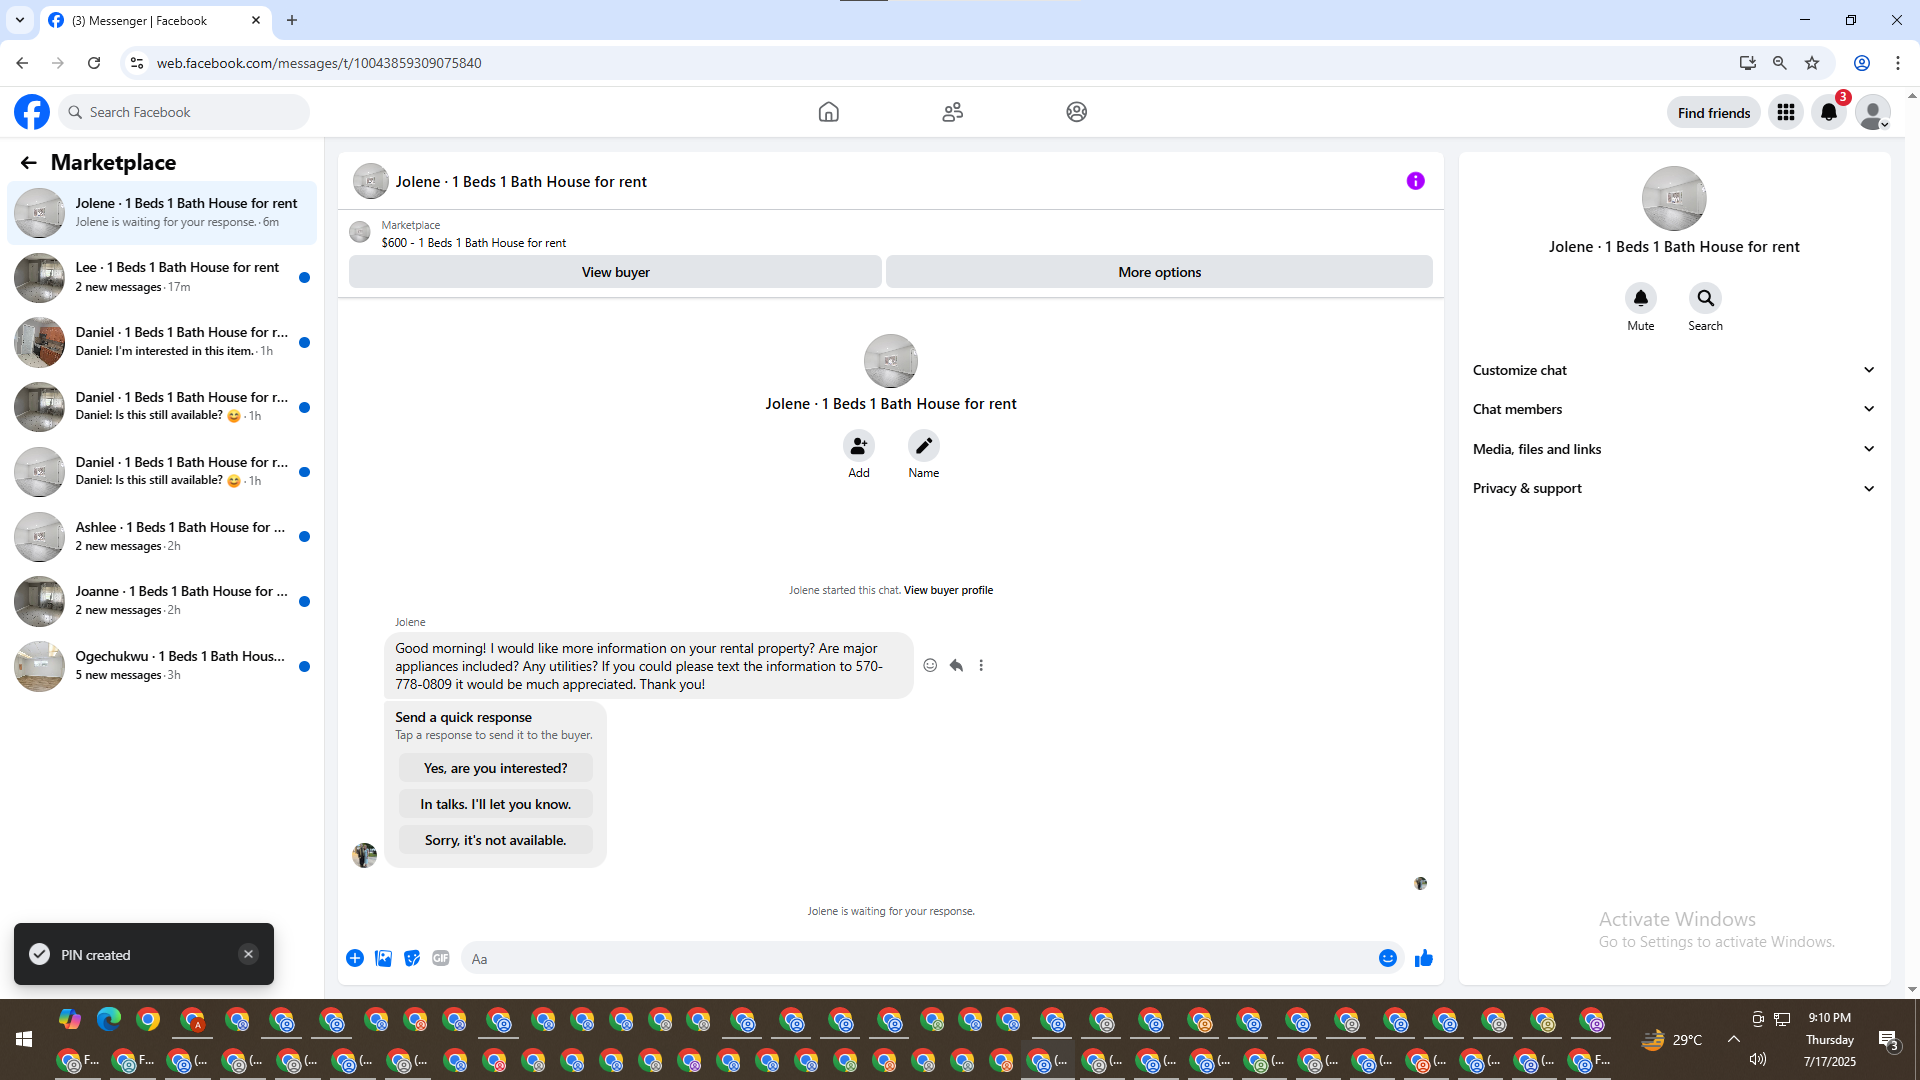Viewport: 1920px width, 1080px height.
Task: Open the notifications bell
Action: 1829,112
